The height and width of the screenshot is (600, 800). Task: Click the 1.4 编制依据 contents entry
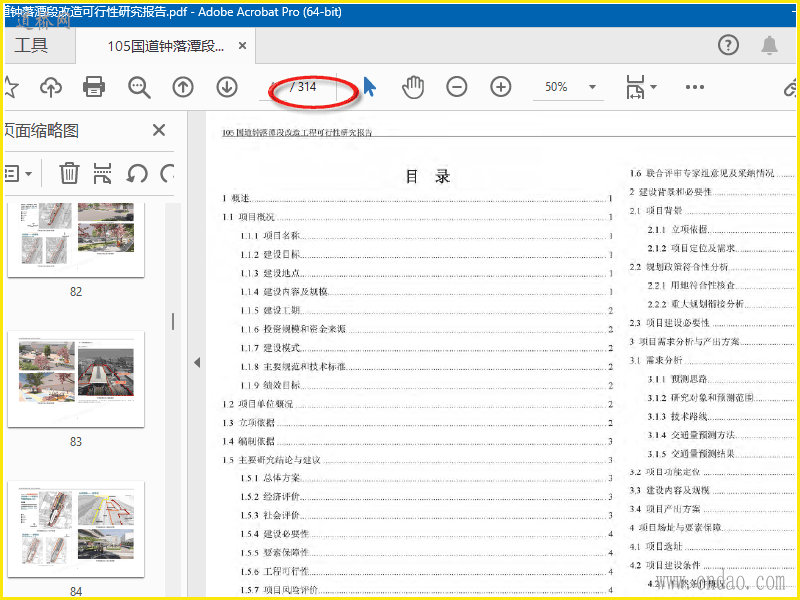[417, 441]
